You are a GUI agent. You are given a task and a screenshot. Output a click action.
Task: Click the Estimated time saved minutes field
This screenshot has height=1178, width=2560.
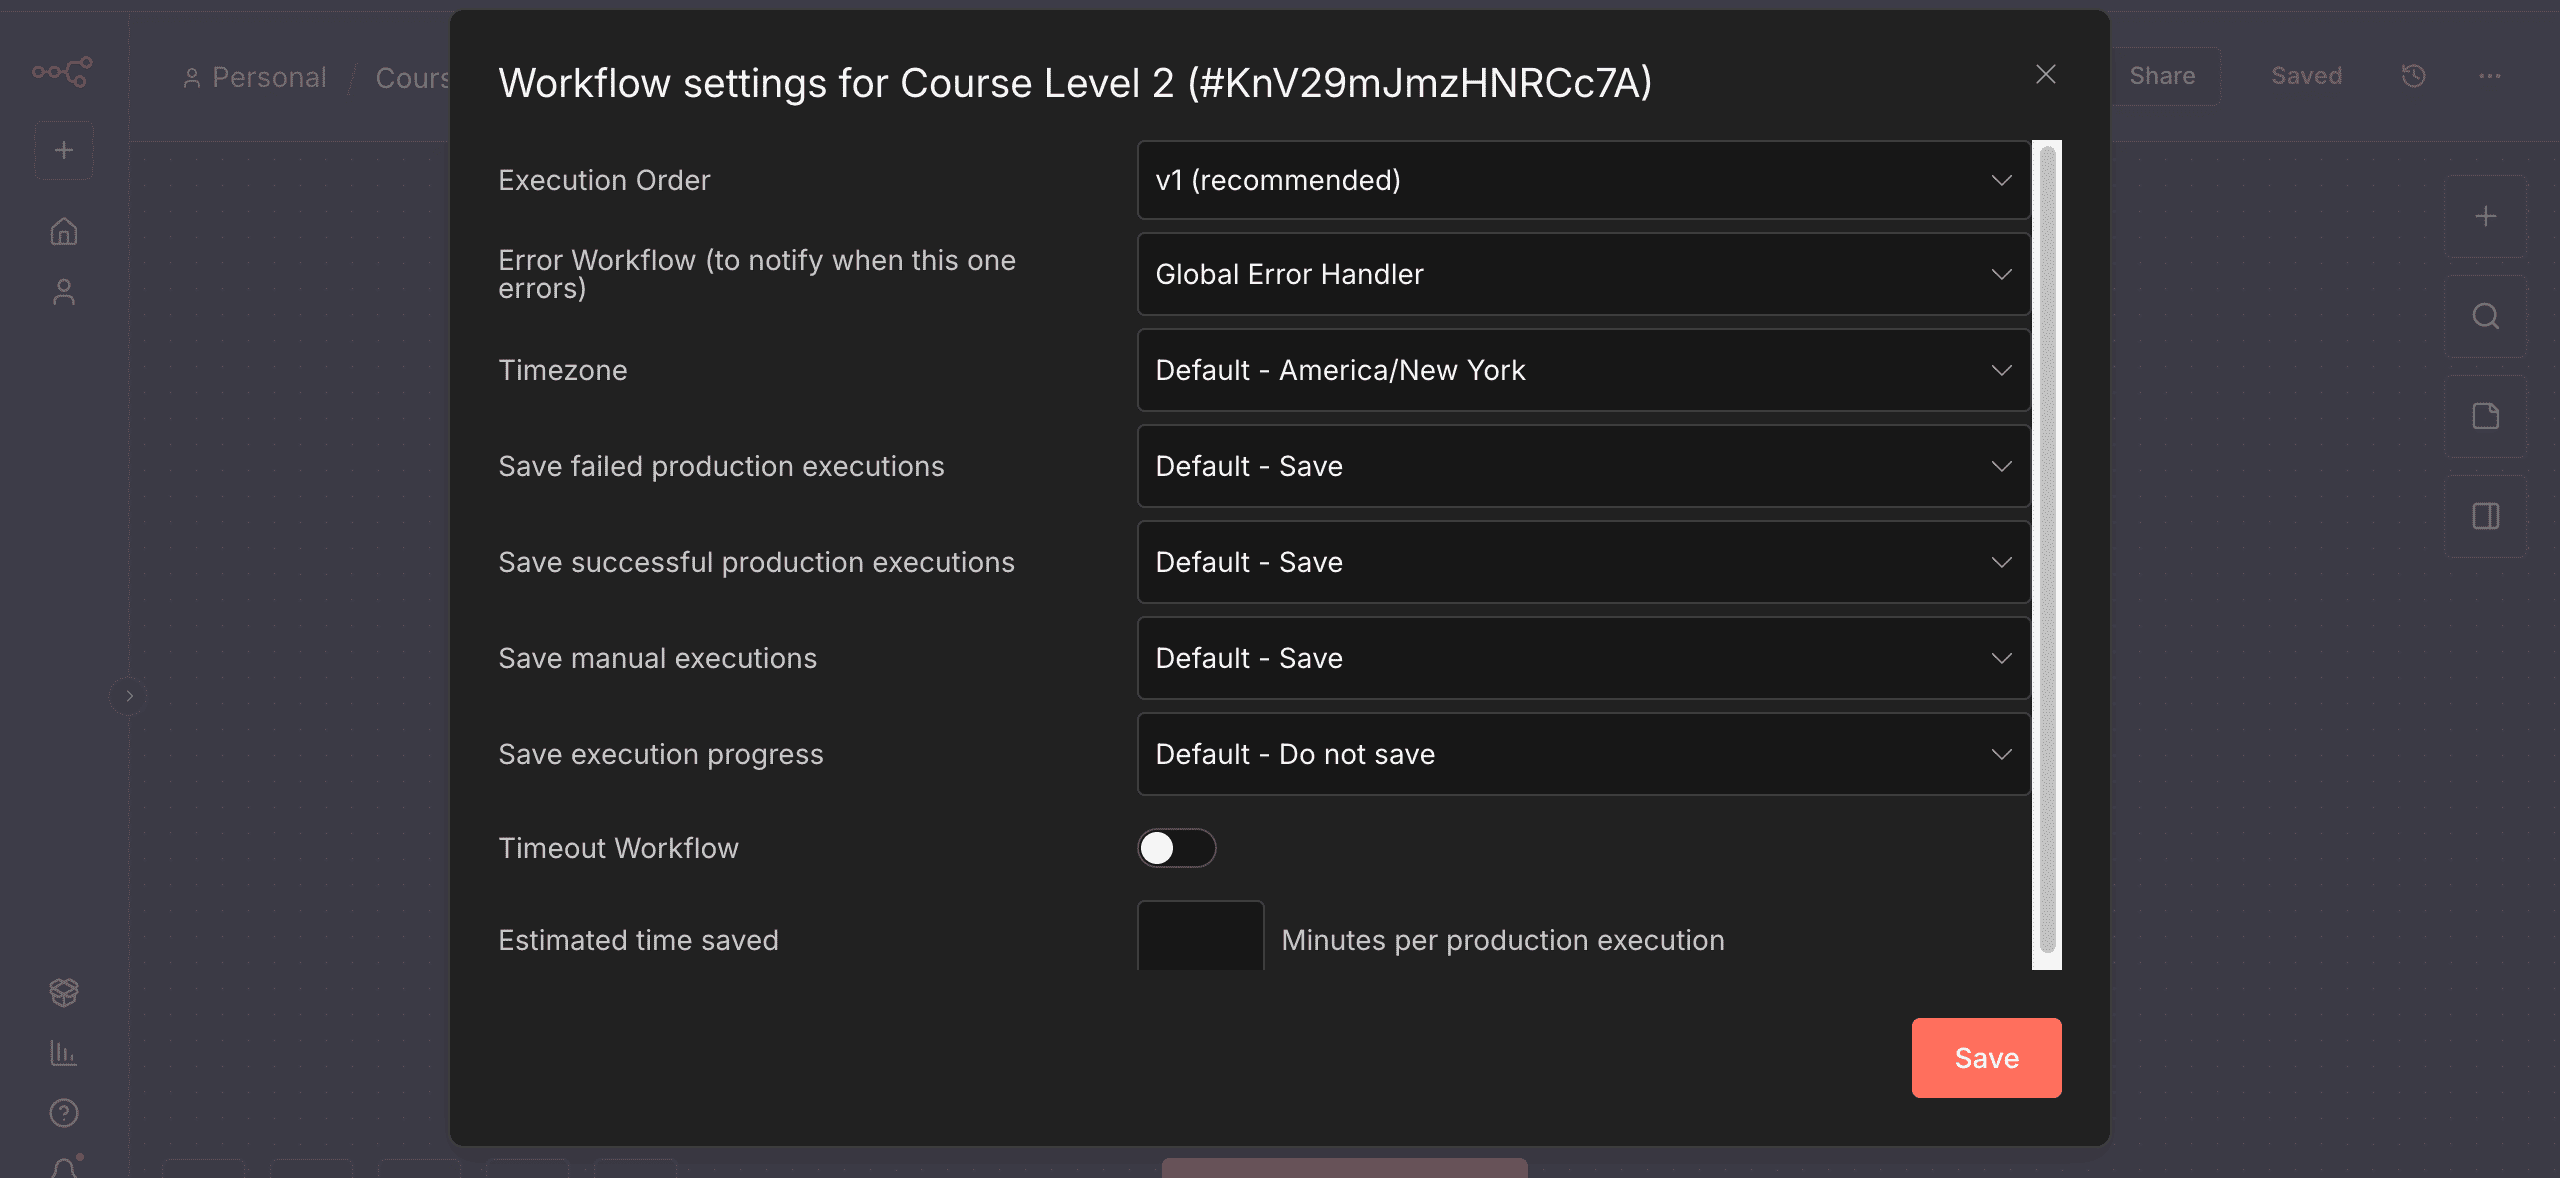pos(1200,936)
